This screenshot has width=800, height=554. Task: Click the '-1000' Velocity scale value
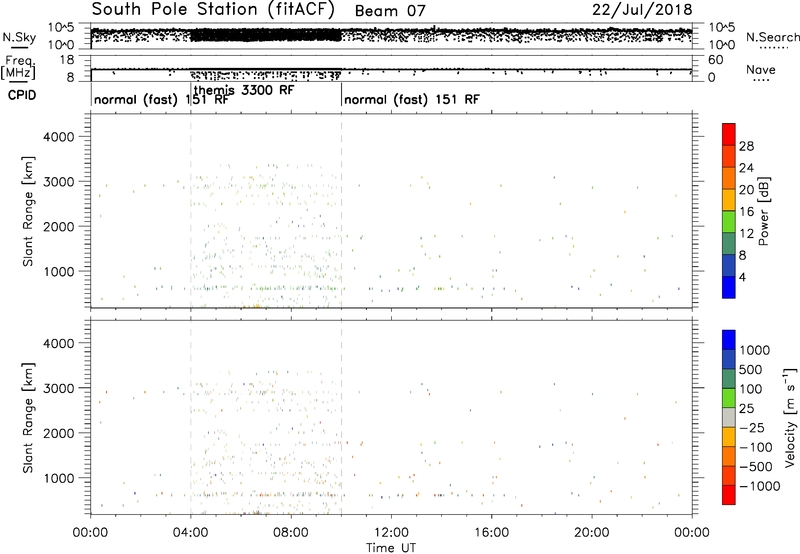(759, 486)
